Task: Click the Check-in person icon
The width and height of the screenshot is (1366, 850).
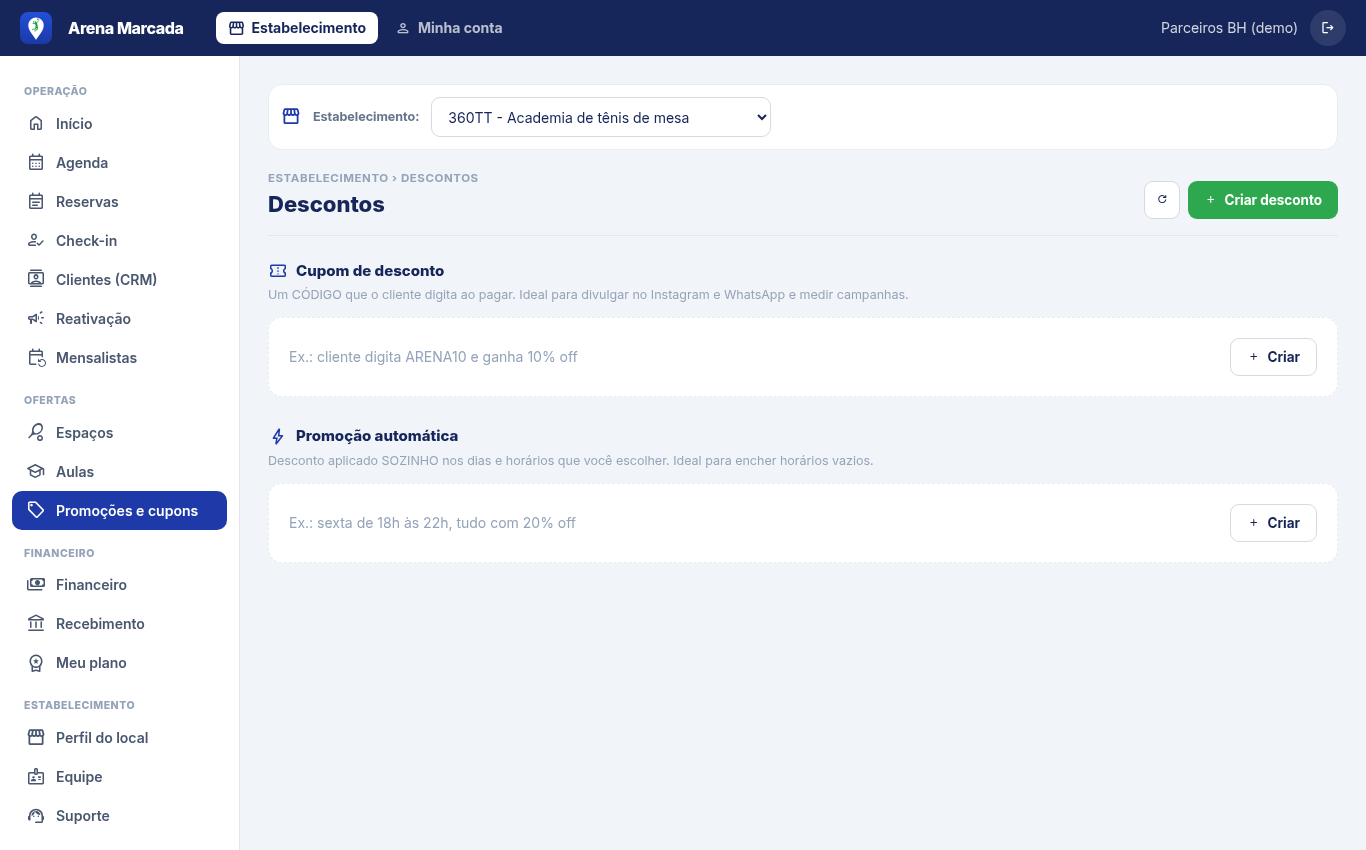Action: [x=36, y=241]
